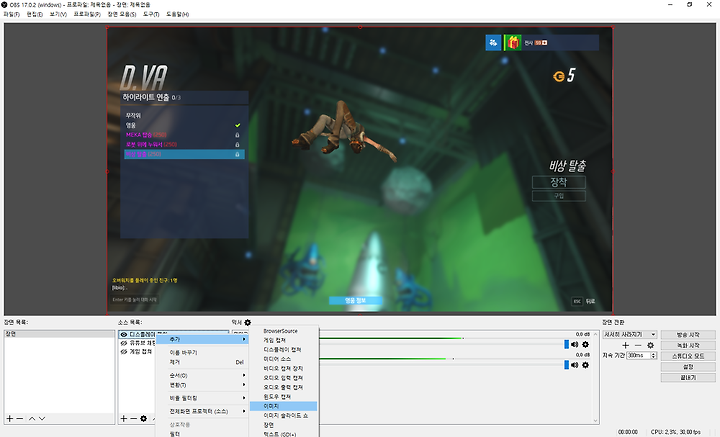Open the 프로파일(P) menu
This screenshot has height=437, width=720.
click(x=87, y=14)
